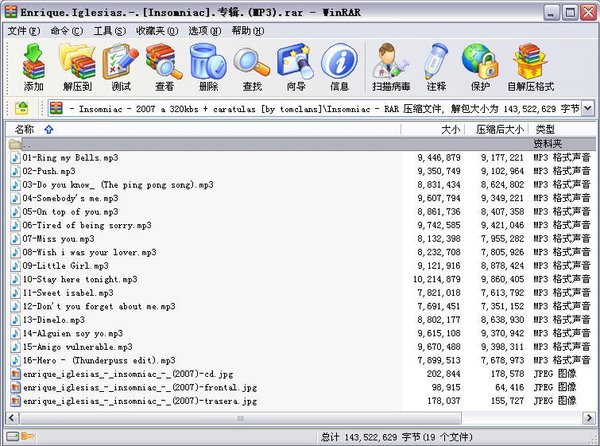Select file 11-Sweet isabel.mp3
Viewport: 600px width, 446px height.
[x=68, y=293]
